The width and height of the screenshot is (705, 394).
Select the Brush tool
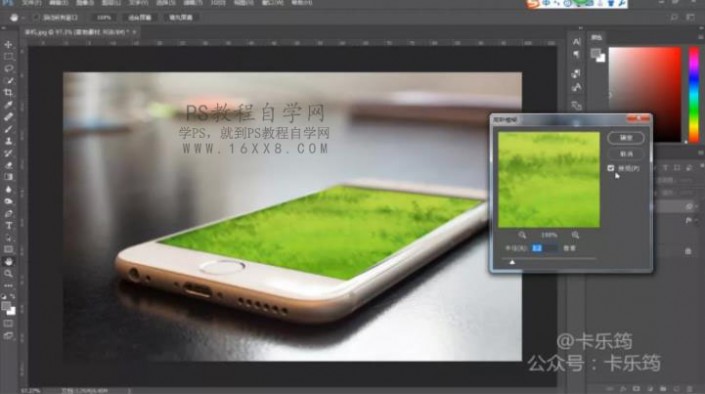click(9, 129)
